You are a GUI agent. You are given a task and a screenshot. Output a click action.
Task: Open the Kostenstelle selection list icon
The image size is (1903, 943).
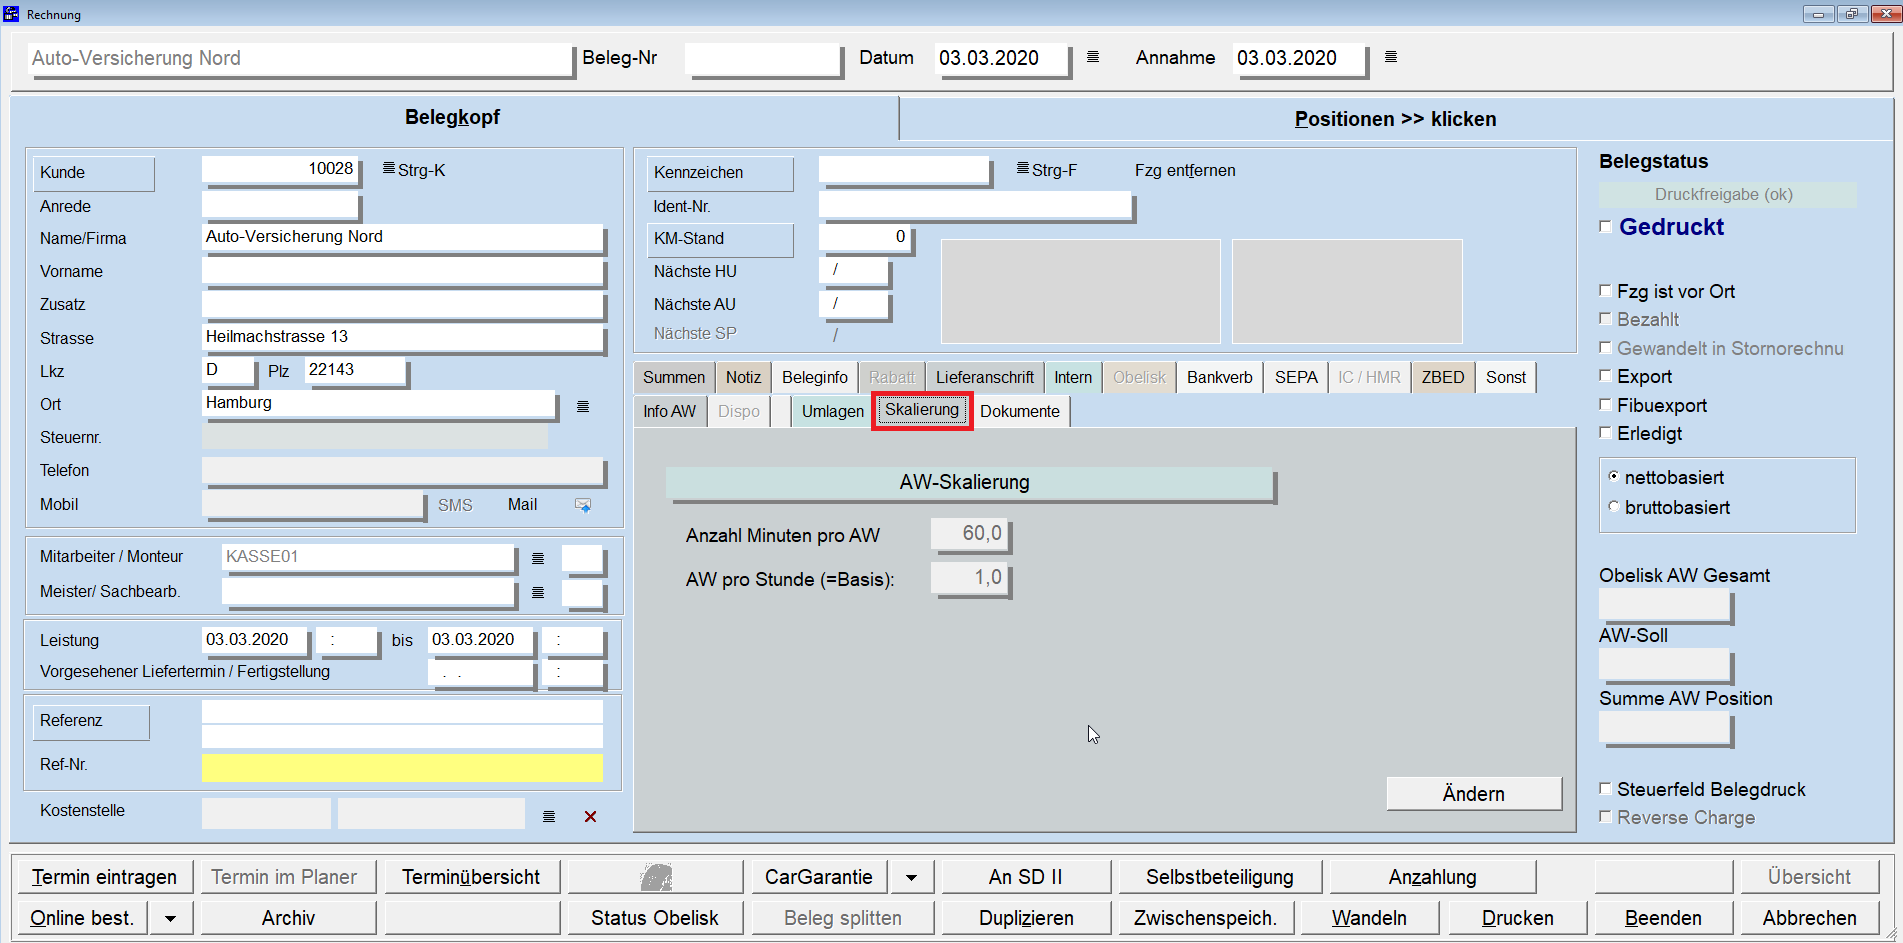pos(549,816)
